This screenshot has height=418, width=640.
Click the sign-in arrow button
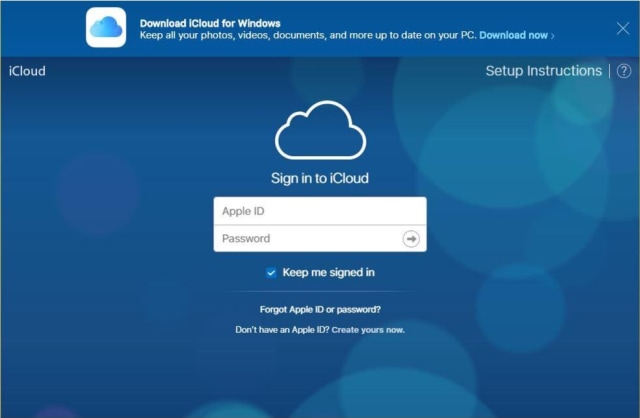(x=411, y=239)
